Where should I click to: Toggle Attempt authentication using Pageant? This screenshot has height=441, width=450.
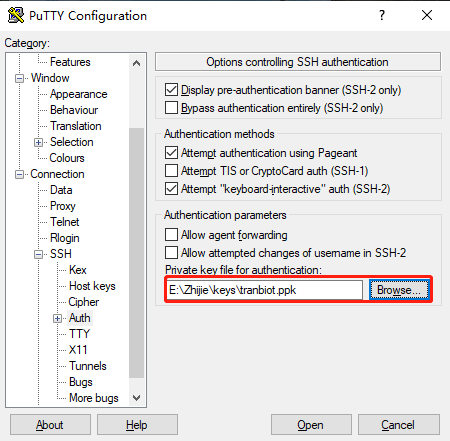(171, 153)
